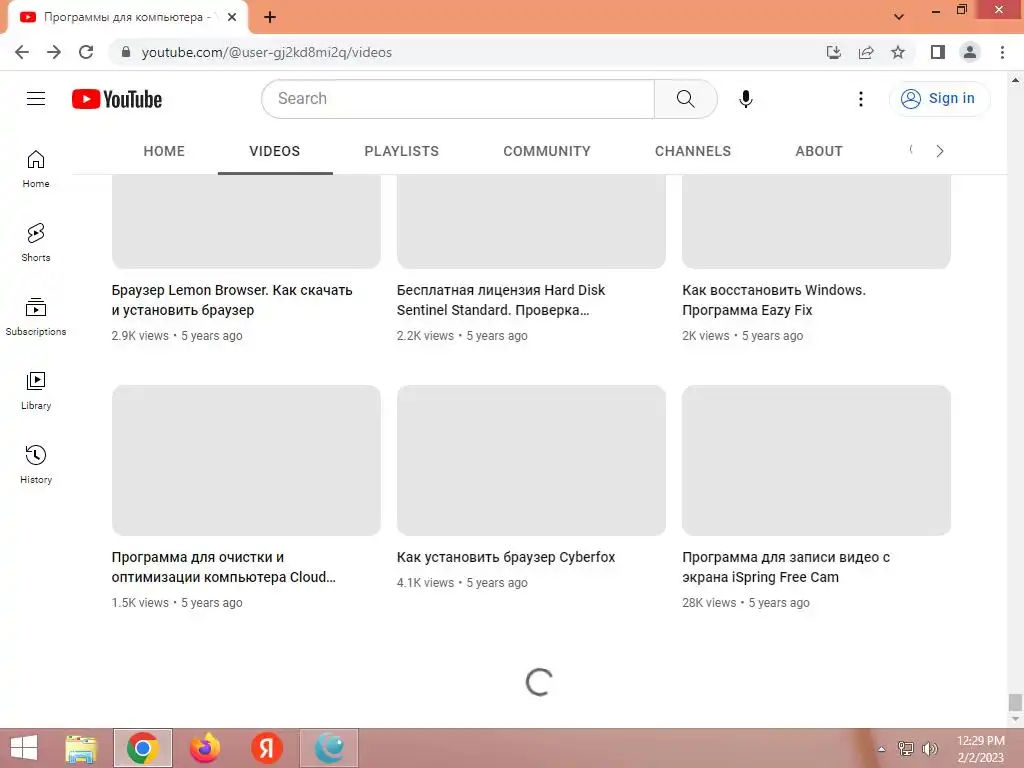
Task: Click the scrollbar up arrow
Action: (x=1015, y=81)
